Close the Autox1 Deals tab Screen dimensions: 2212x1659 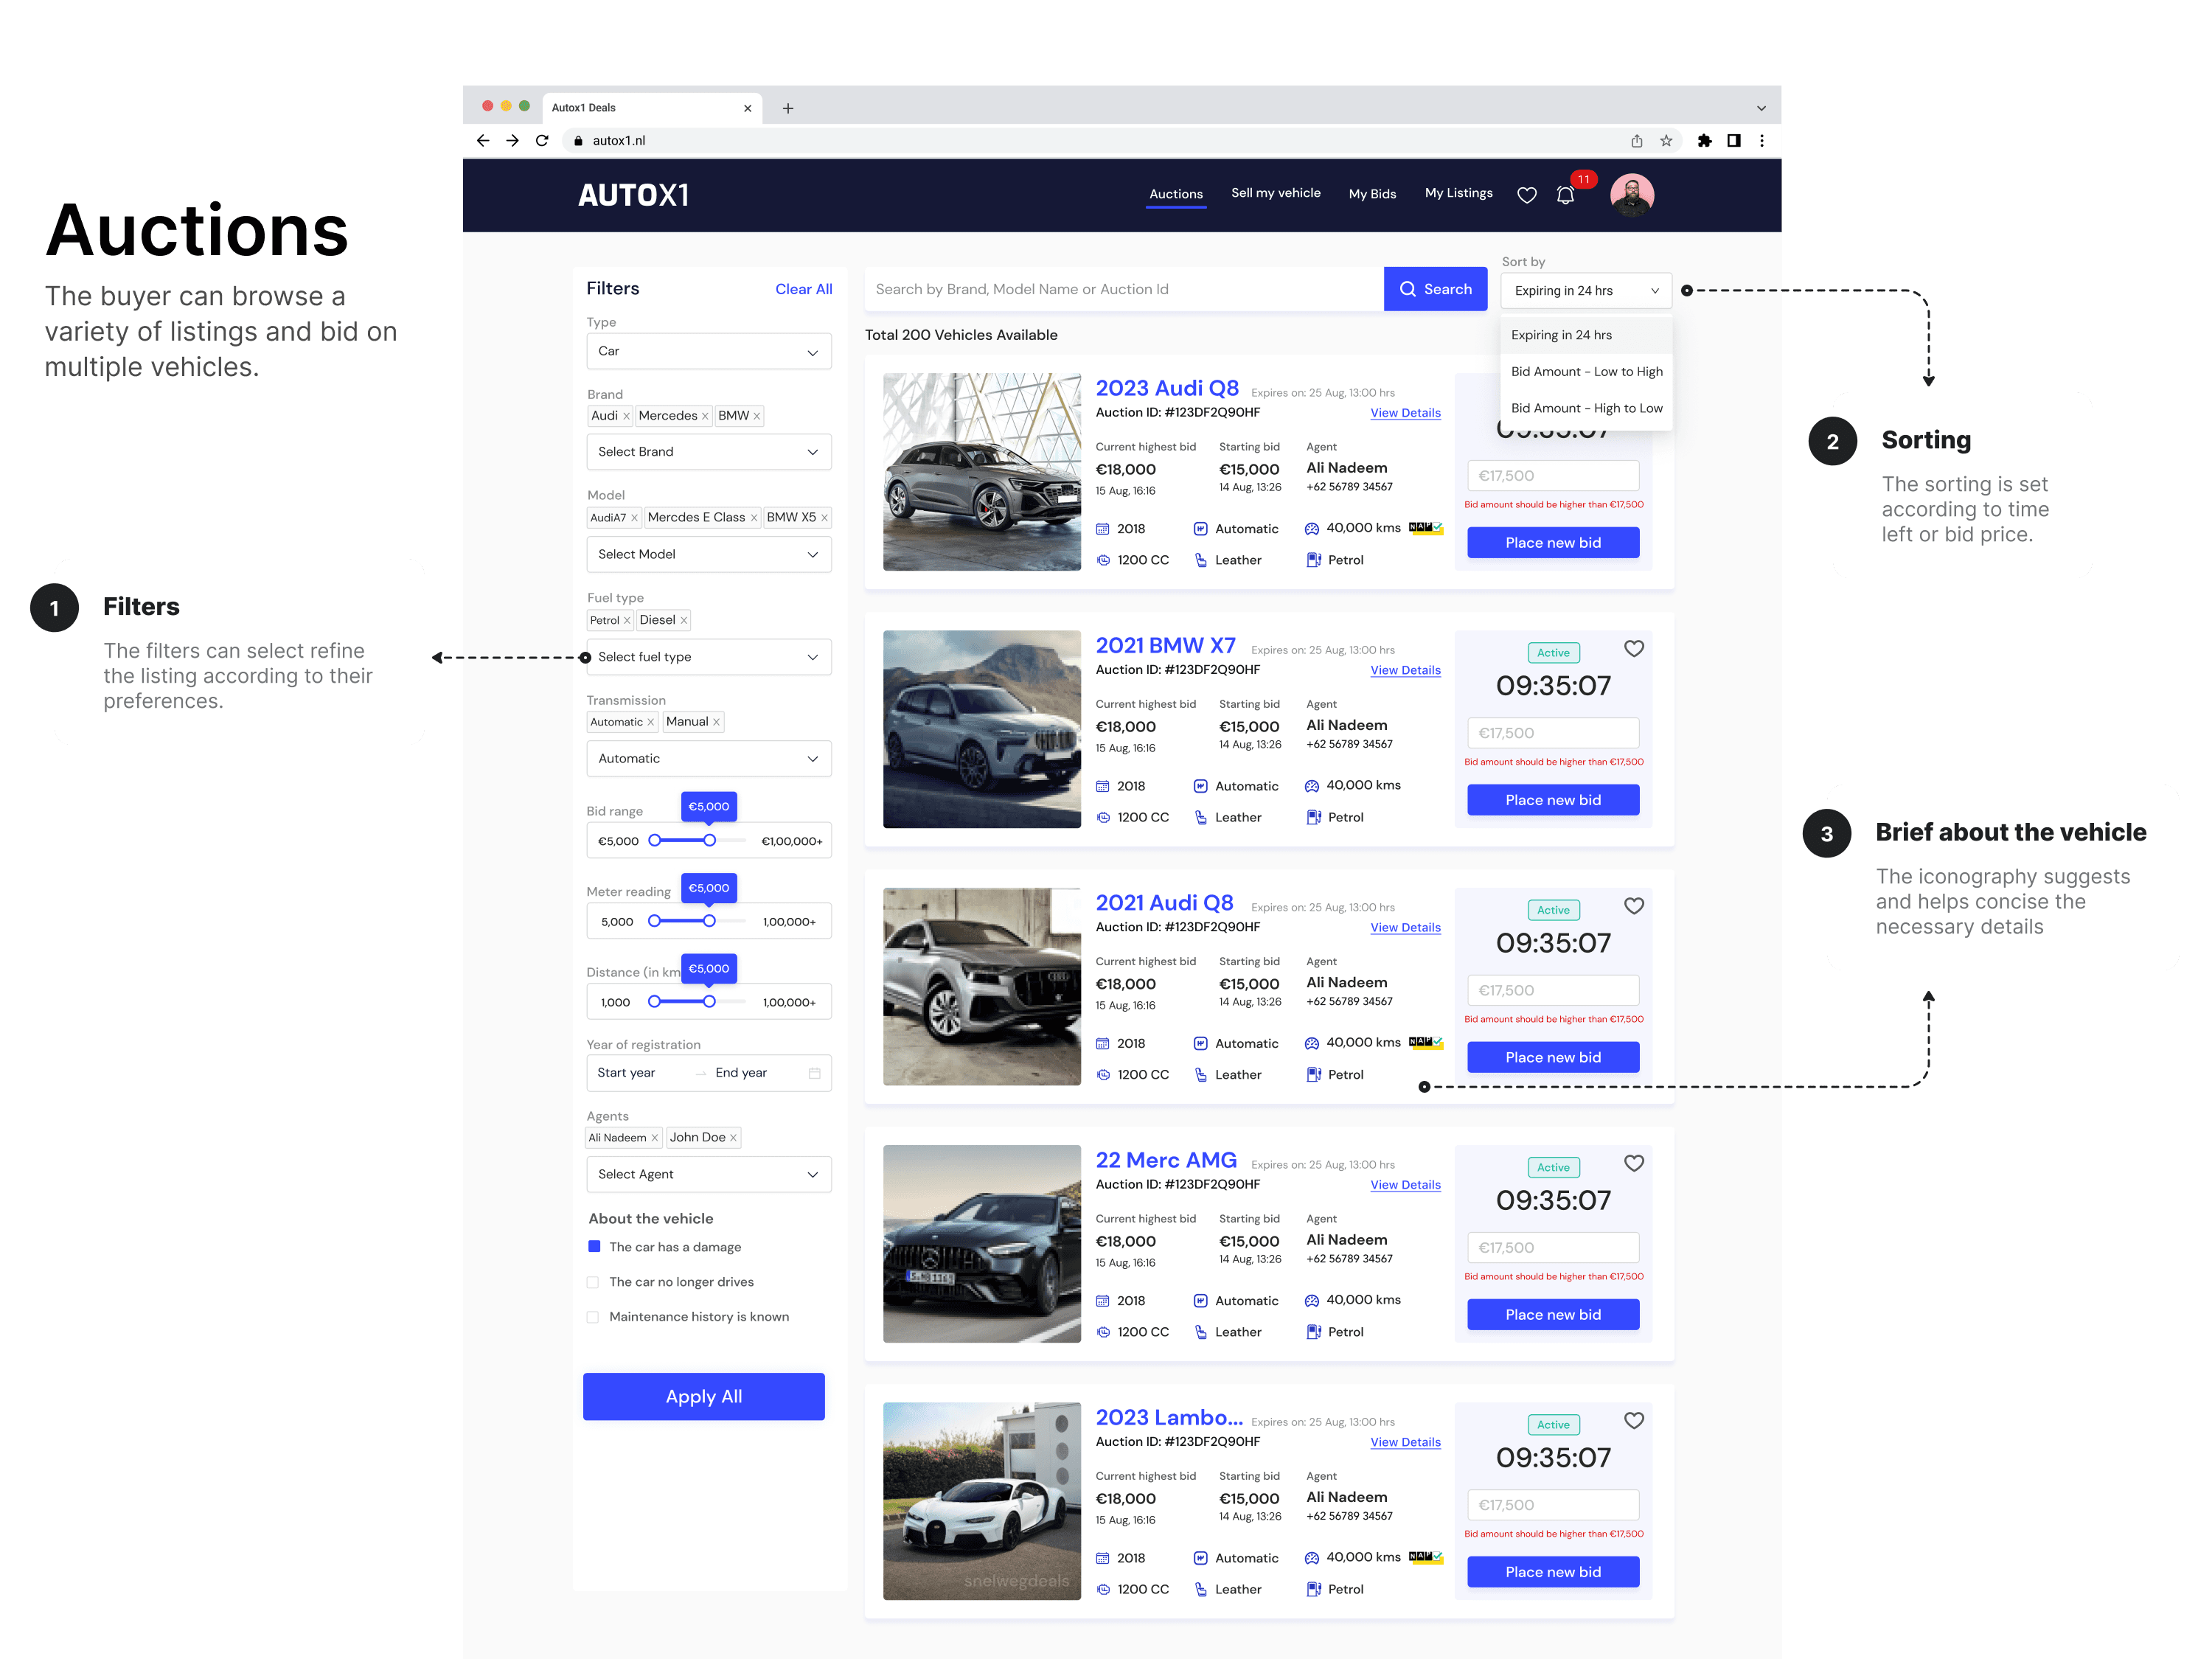coord(747,108)
